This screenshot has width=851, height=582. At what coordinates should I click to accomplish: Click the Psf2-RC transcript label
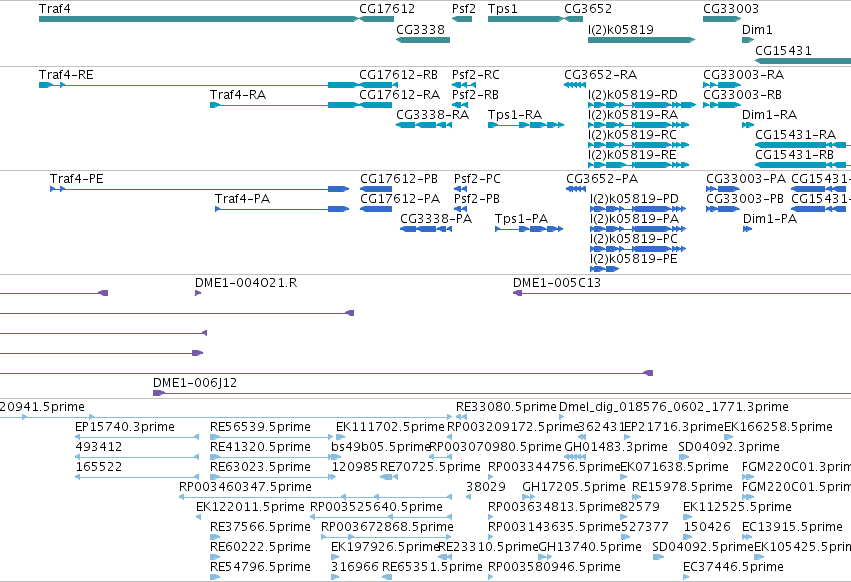[x=475, y=74]
